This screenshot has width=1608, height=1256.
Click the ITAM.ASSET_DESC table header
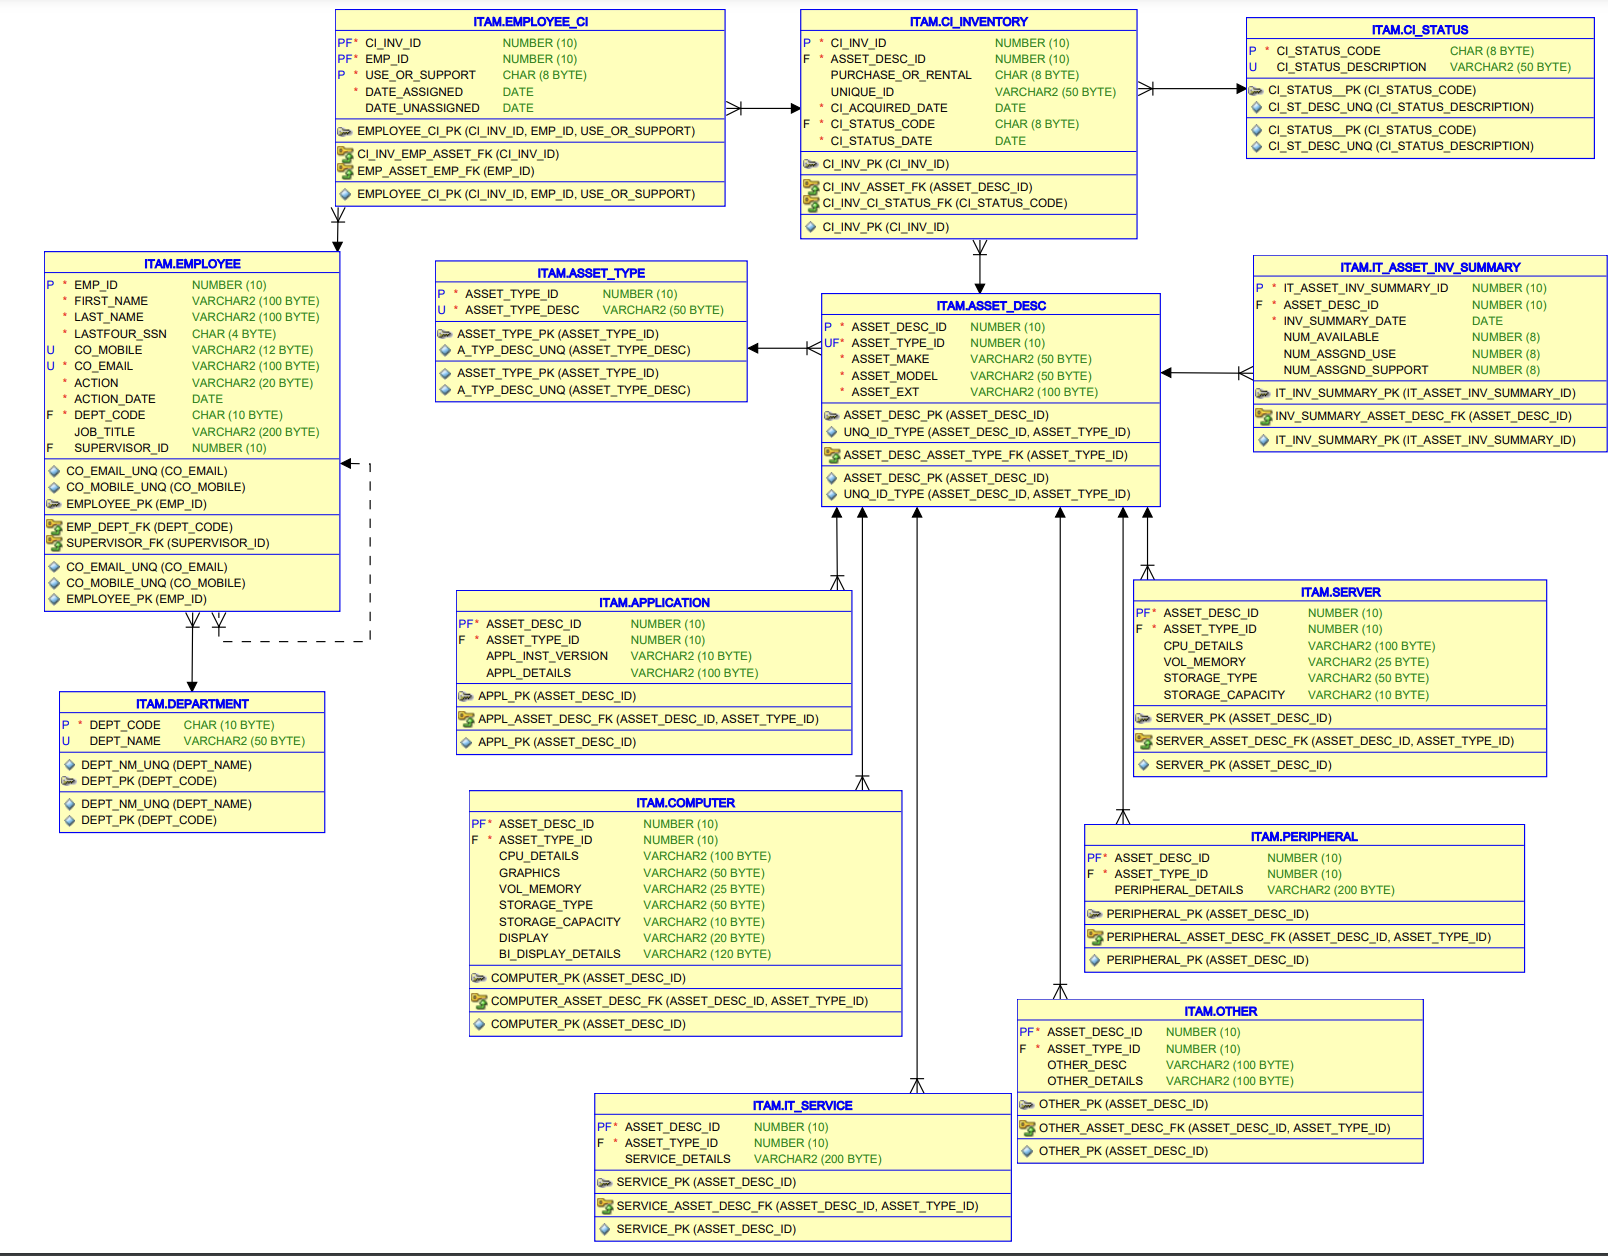(x=990, y=306)
